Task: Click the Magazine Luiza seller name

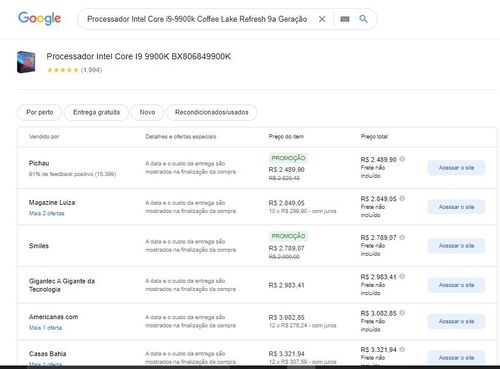Action: point(52,202)
